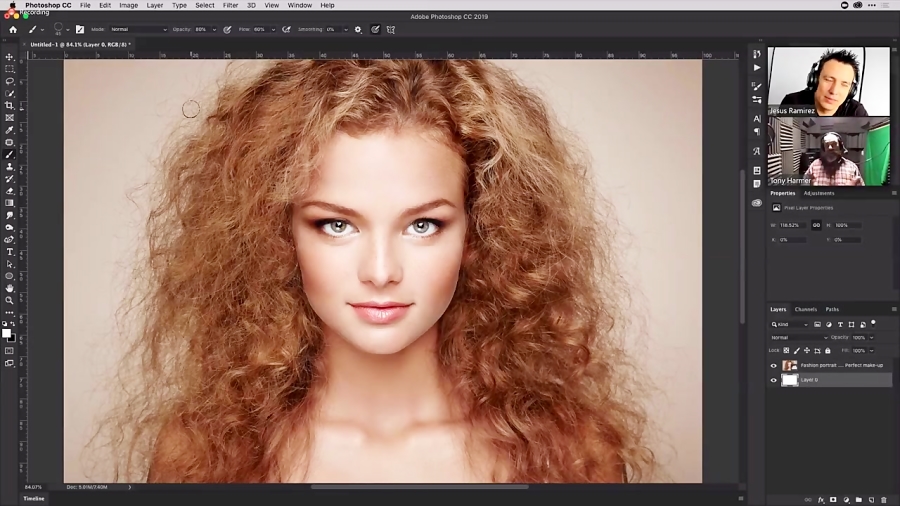Open layer Fill dropdown arrow
This screenshot has width=900, height=506.
tap(871, 351)
